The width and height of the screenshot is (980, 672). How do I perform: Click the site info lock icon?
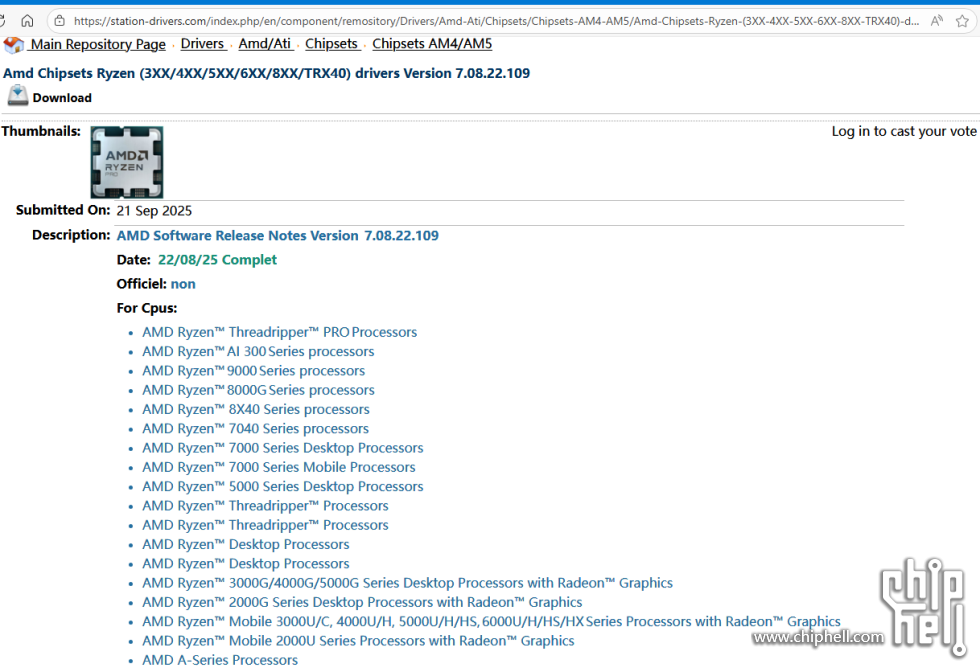(61, 20)
